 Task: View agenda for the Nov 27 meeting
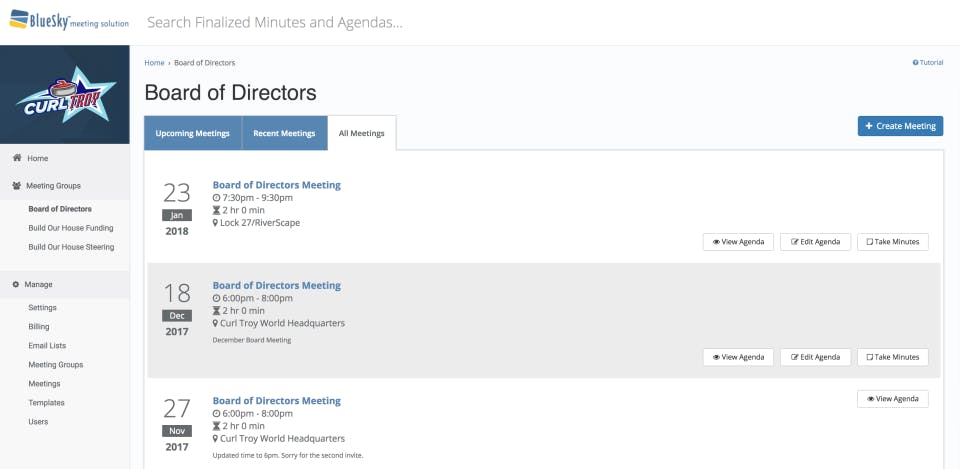coord(892,399)
